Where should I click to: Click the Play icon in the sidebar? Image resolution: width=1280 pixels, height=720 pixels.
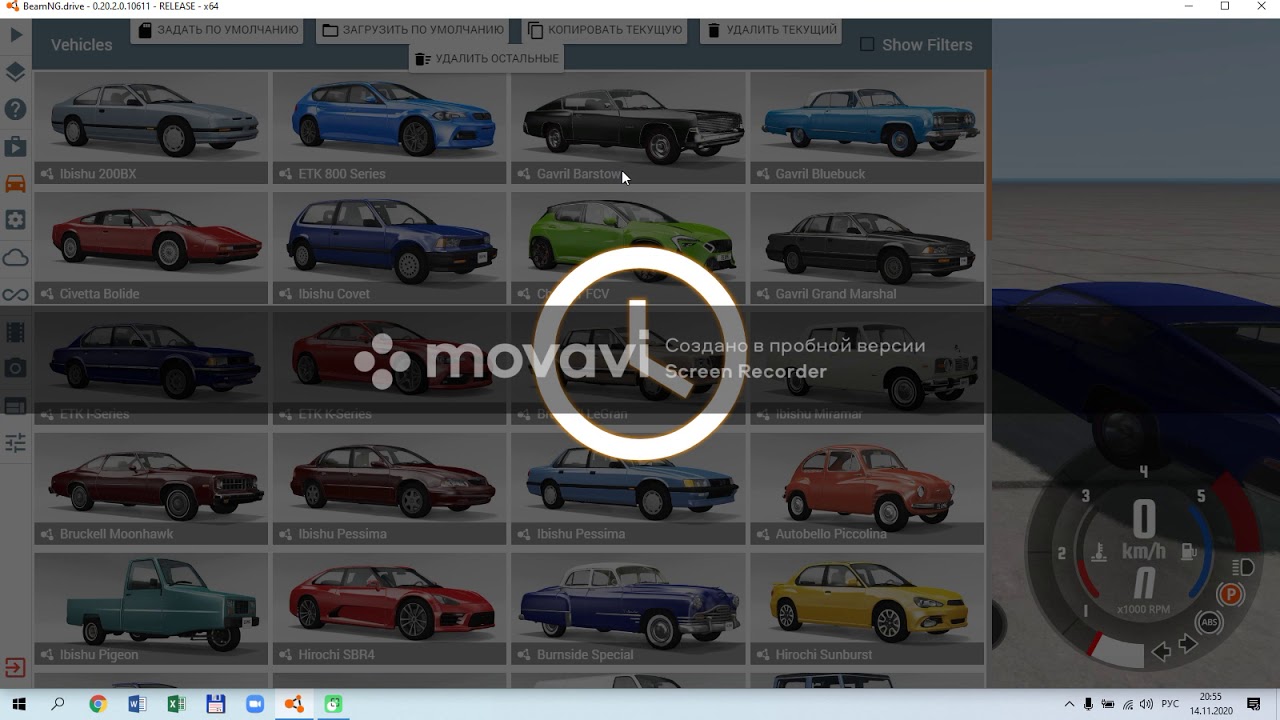(x=16, y=35)
